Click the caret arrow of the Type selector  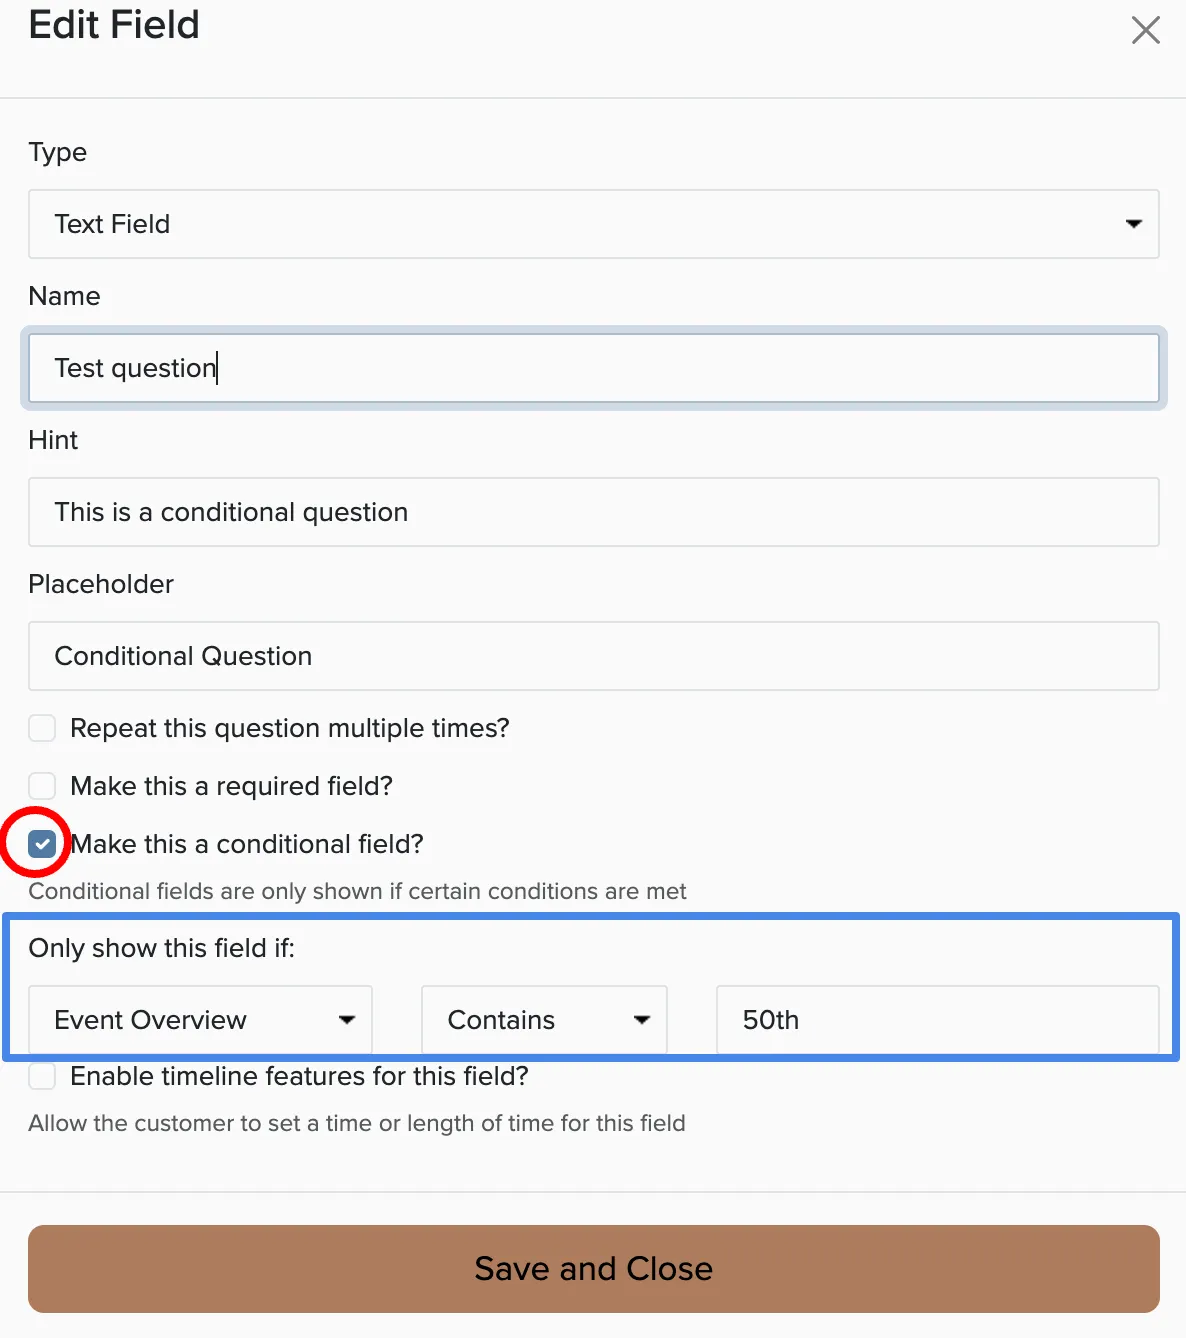tap(1133, 224)
